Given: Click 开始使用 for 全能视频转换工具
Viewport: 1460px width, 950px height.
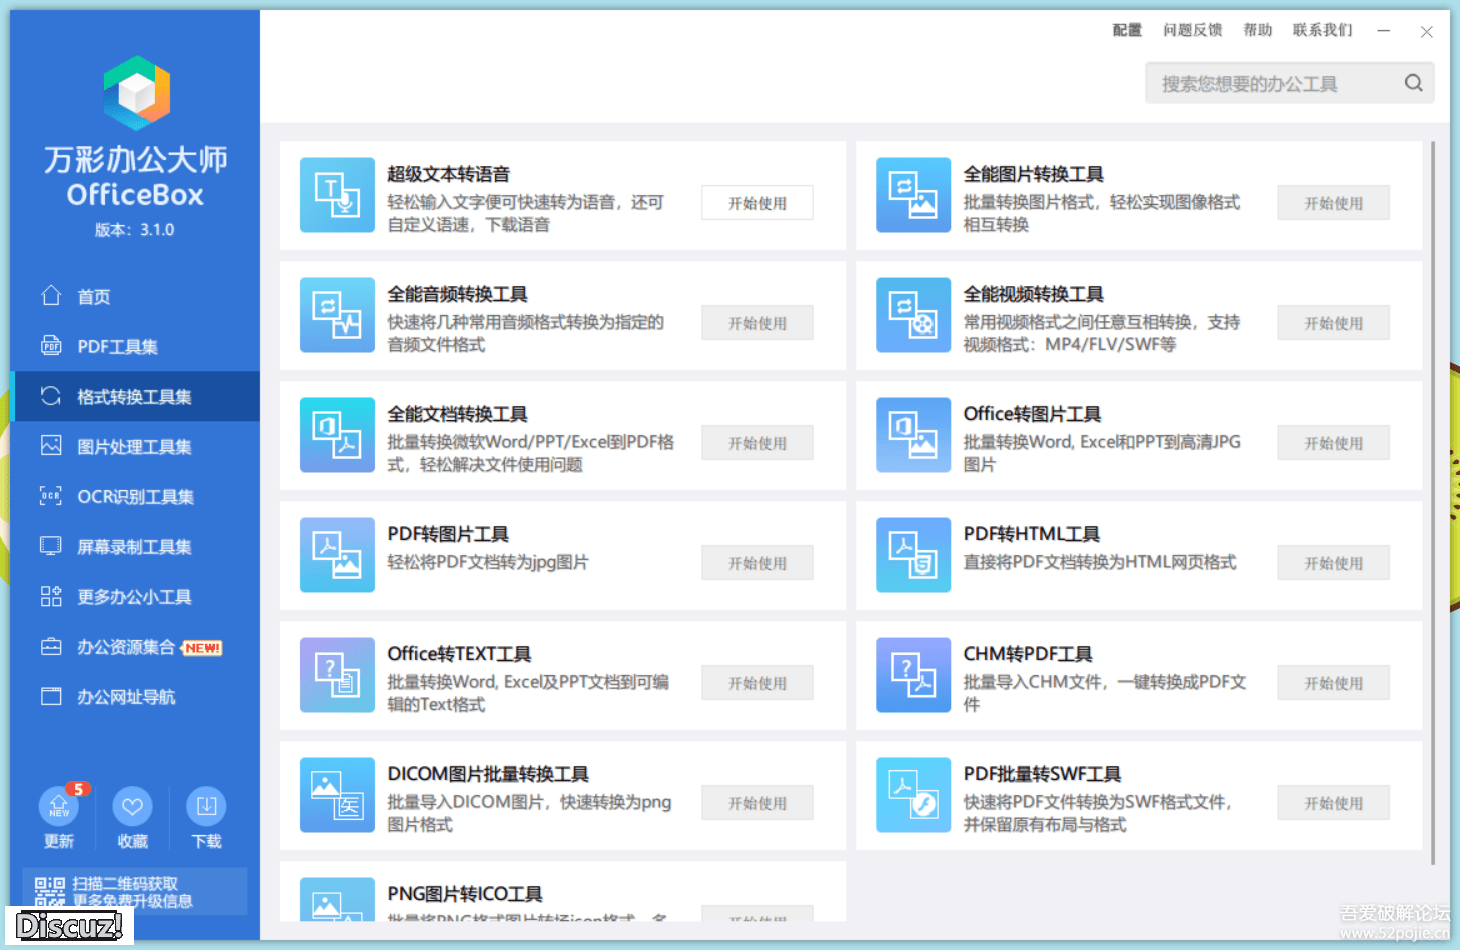Looking at the screenshot, I should 1333,323.
